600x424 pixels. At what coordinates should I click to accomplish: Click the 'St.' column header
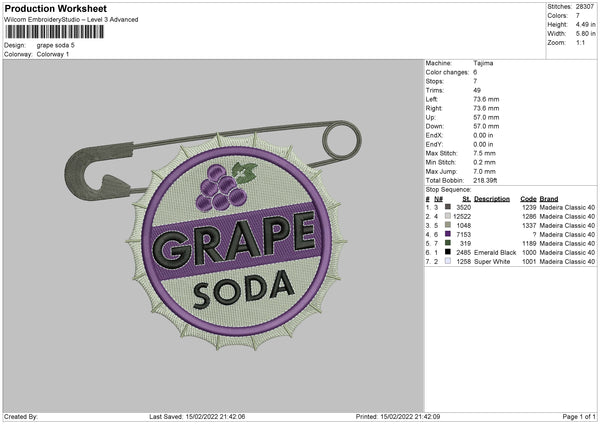(x=466, y=199)
